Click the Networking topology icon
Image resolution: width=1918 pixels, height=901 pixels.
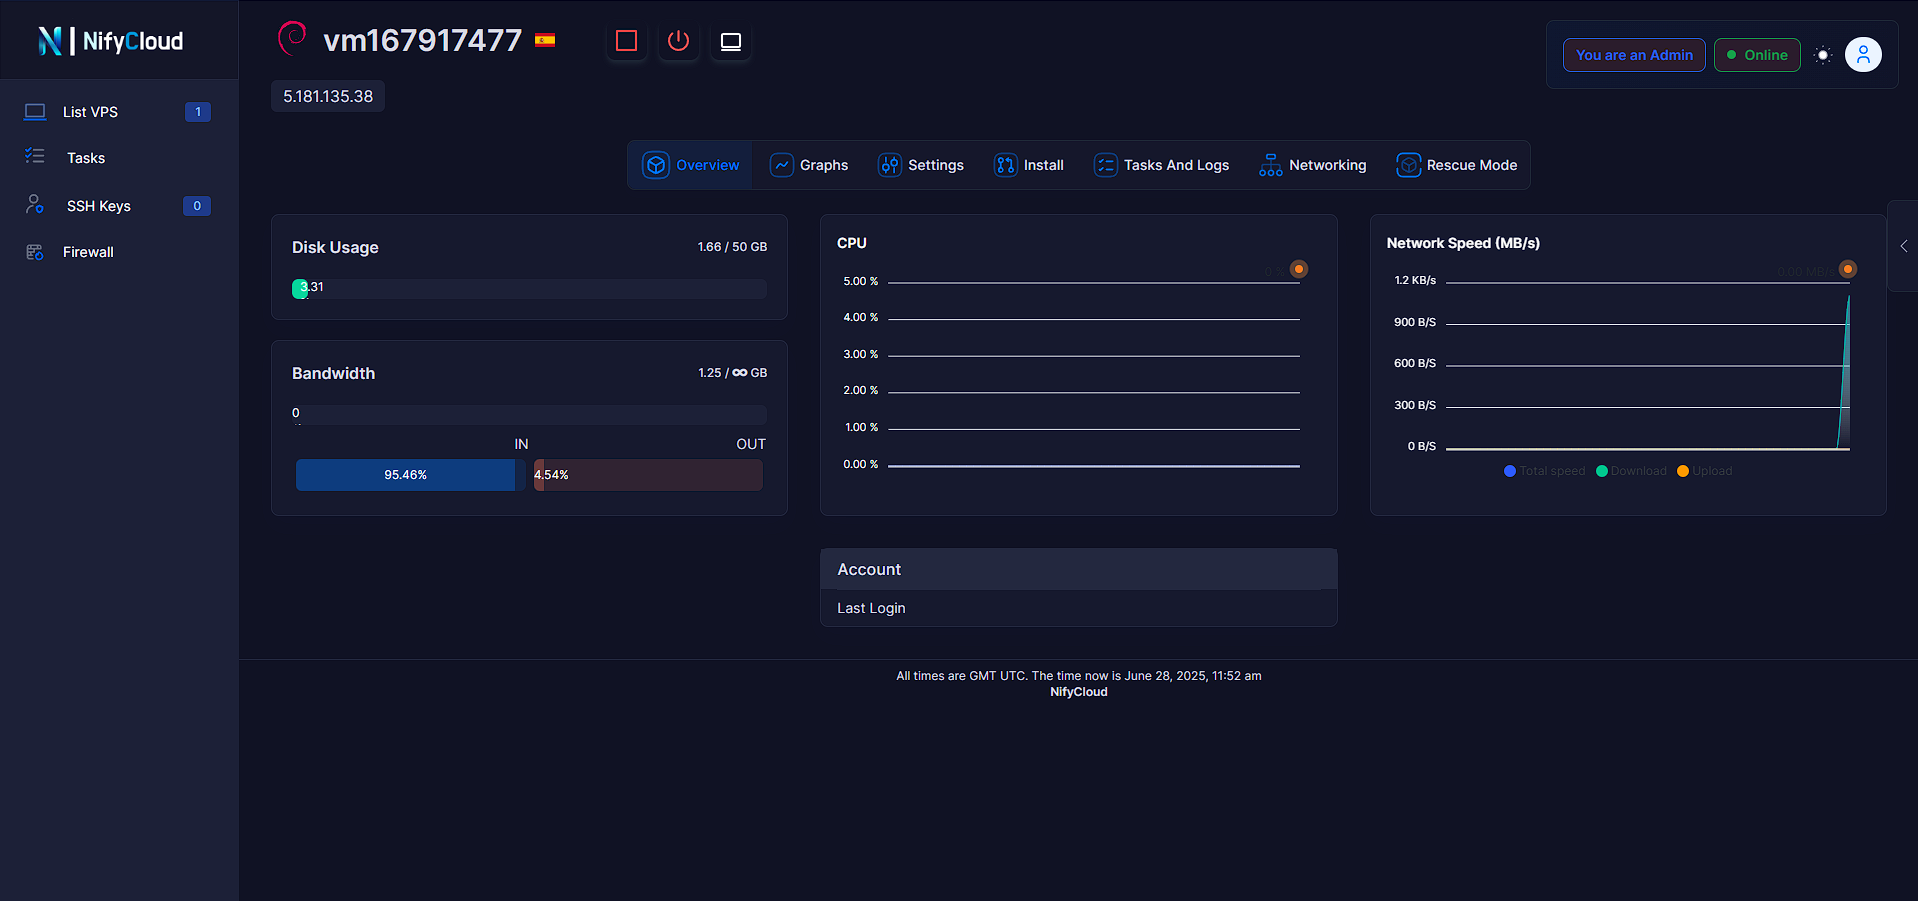click(1271, 165)
